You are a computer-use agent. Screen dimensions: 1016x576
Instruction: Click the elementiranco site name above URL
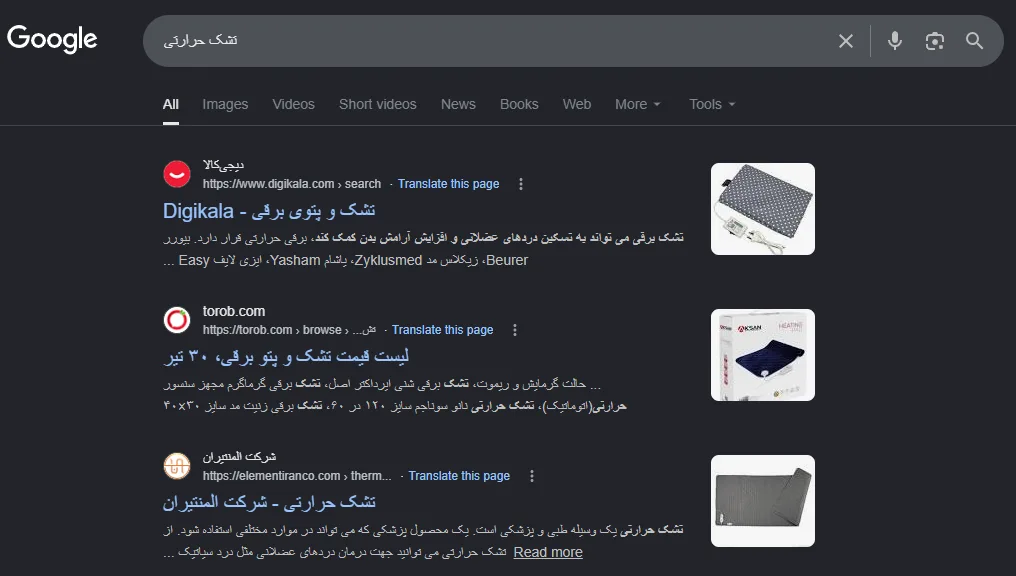pos(239,457)
